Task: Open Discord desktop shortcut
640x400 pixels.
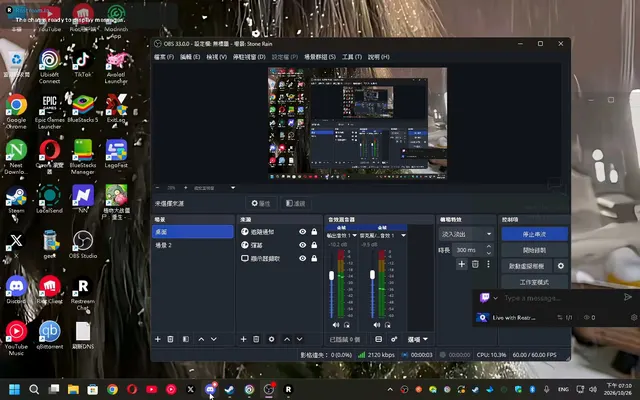Action: [16, 290]
